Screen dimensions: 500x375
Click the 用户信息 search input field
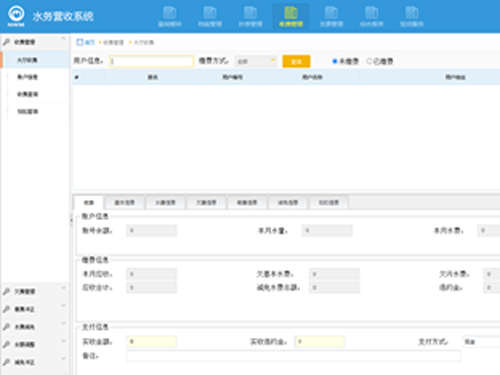click(151, 61)
